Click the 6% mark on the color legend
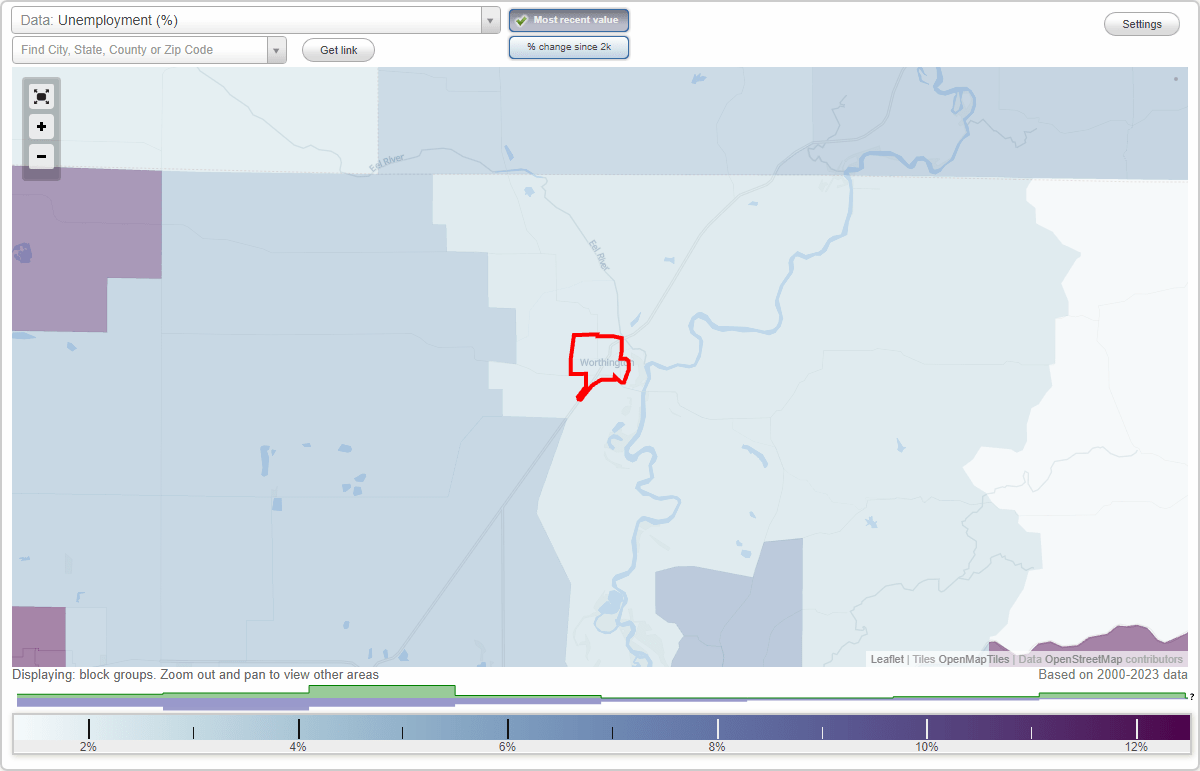1200x771 pixels. [x=509, y=729]
